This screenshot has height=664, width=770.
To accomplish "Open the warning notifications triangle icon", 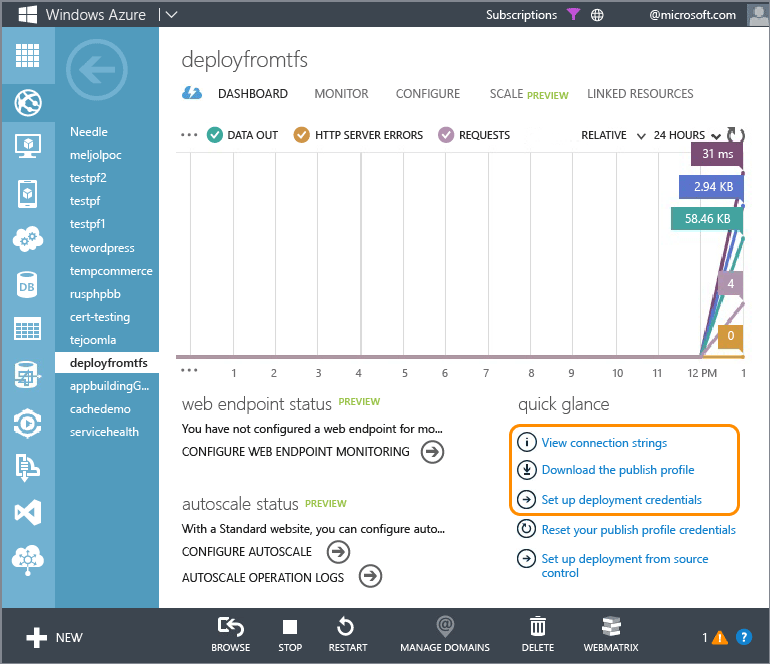I will [720, 637].
